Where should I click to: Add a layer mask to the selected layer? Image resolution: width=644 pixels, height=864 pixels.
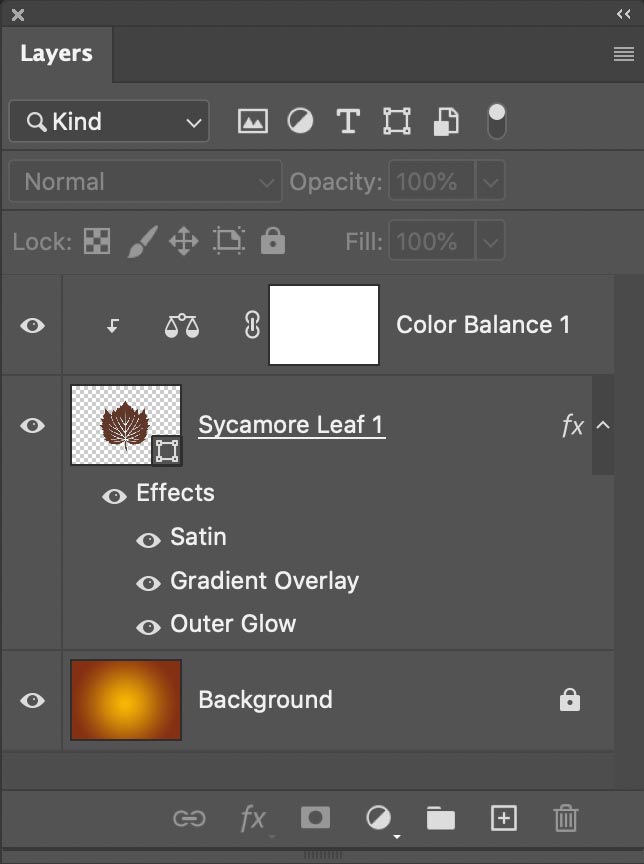(x=314, y=818)
